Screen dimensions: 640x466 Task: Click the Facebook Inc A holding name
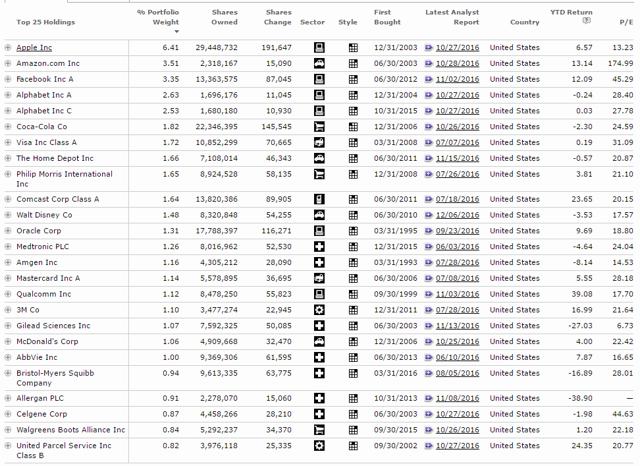click(45, 80)
